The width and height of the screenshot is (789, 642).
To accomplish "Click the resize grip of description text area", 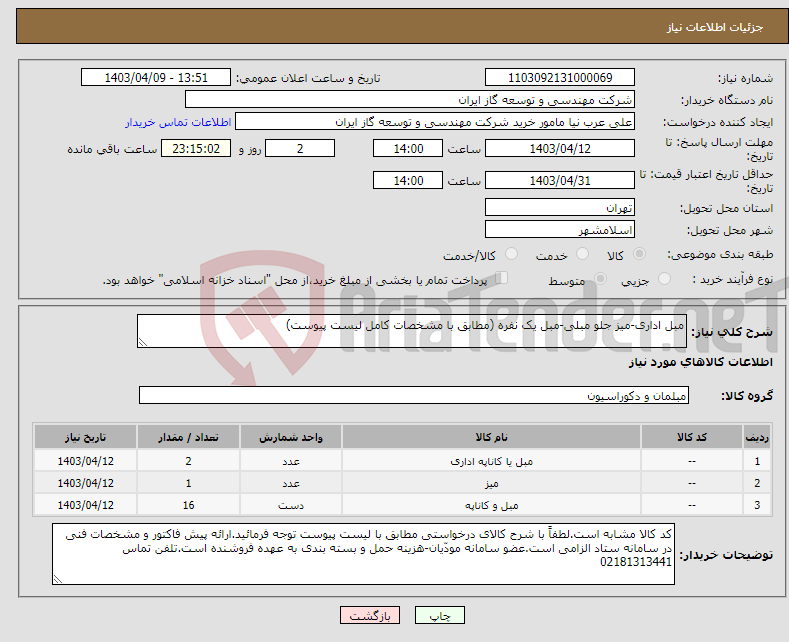I will (x=143, y=342).
